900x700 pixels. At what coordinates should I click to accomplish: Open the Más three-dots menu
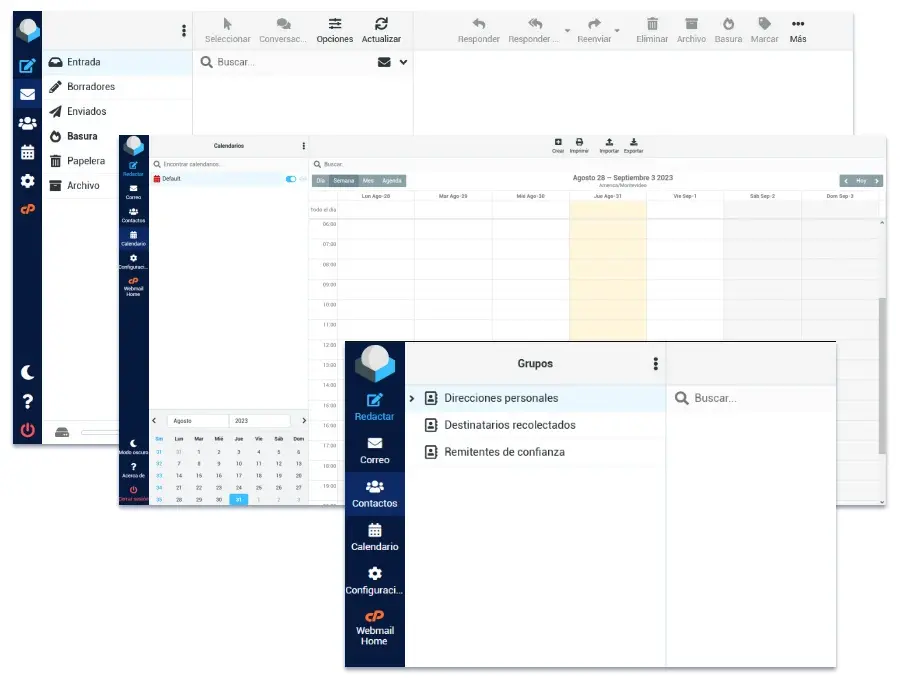(797, 29)
